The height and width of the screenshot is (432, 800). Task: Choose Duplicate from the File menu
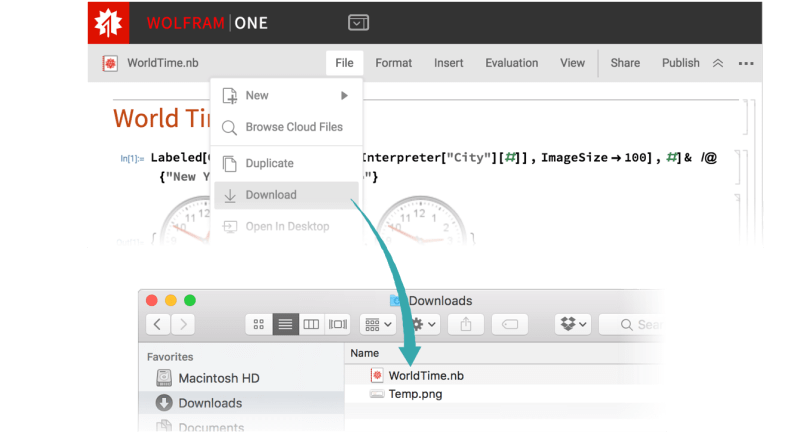[x=286, y=163]
